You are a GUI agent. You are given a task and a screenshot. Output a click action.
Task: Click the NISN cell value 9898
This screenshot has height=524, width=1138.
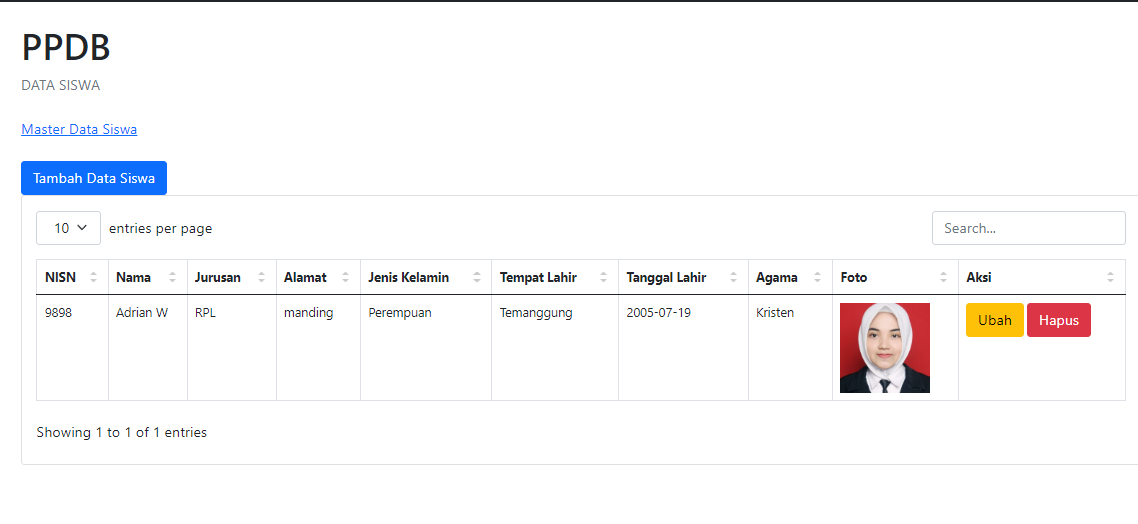[x=59, y=313]
